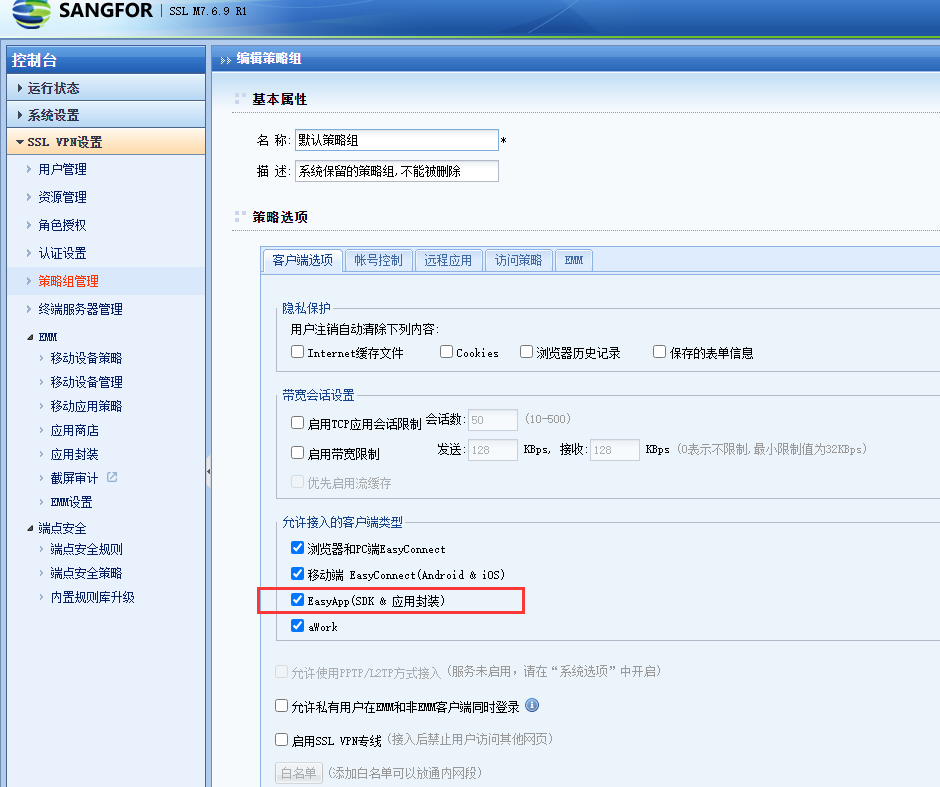Open 资源管理 in the sidebar
This screenshot has height=787, width=940.
click(x=62, y=197)
